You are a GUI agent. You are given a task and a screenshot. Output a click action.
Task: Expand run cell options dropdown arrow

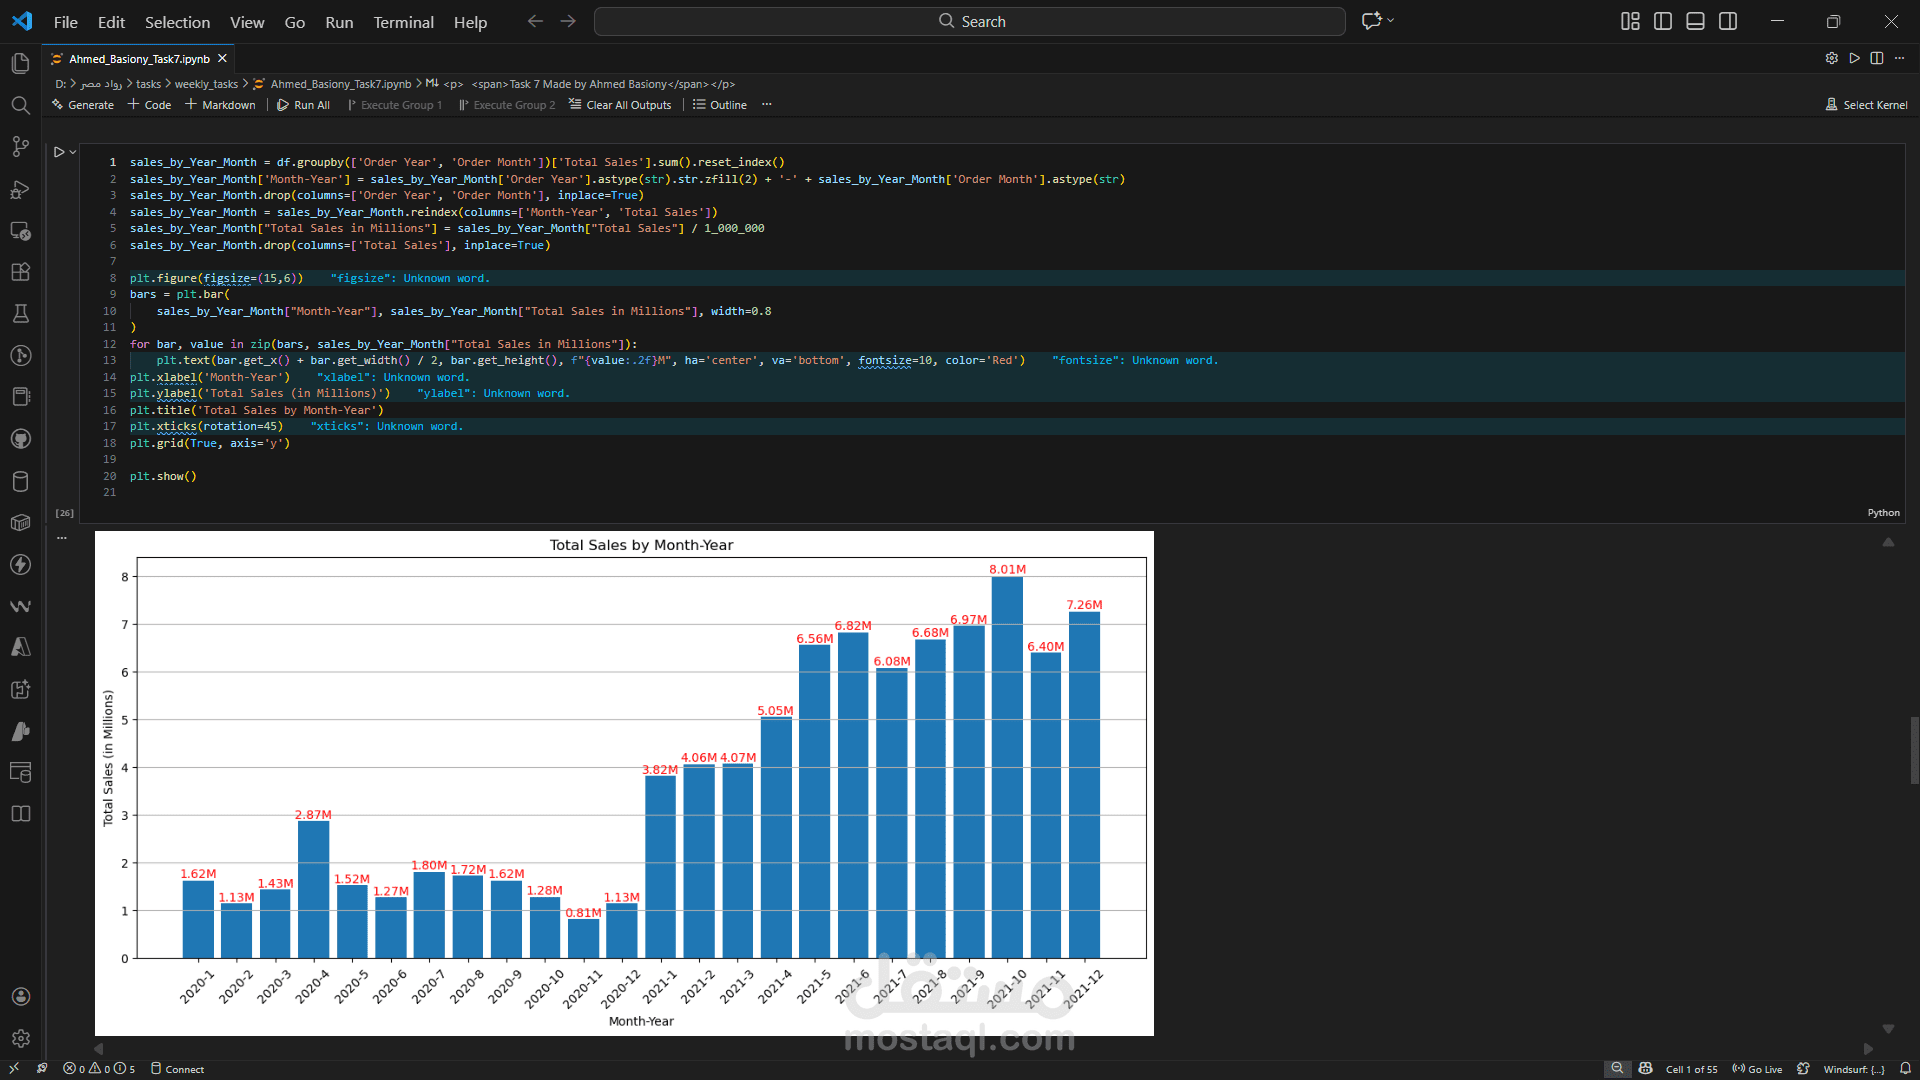(73, 152)
